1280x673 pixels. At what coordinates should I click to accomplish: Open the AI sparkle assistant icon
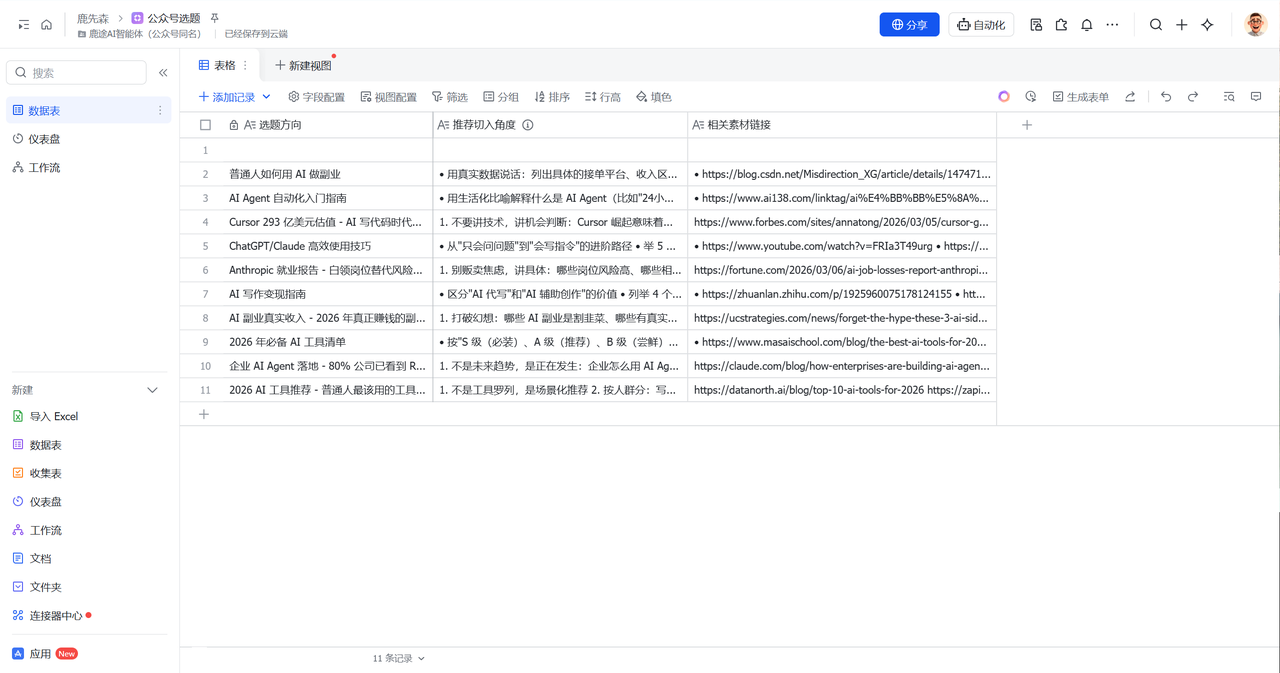(x=1207, y=25)
